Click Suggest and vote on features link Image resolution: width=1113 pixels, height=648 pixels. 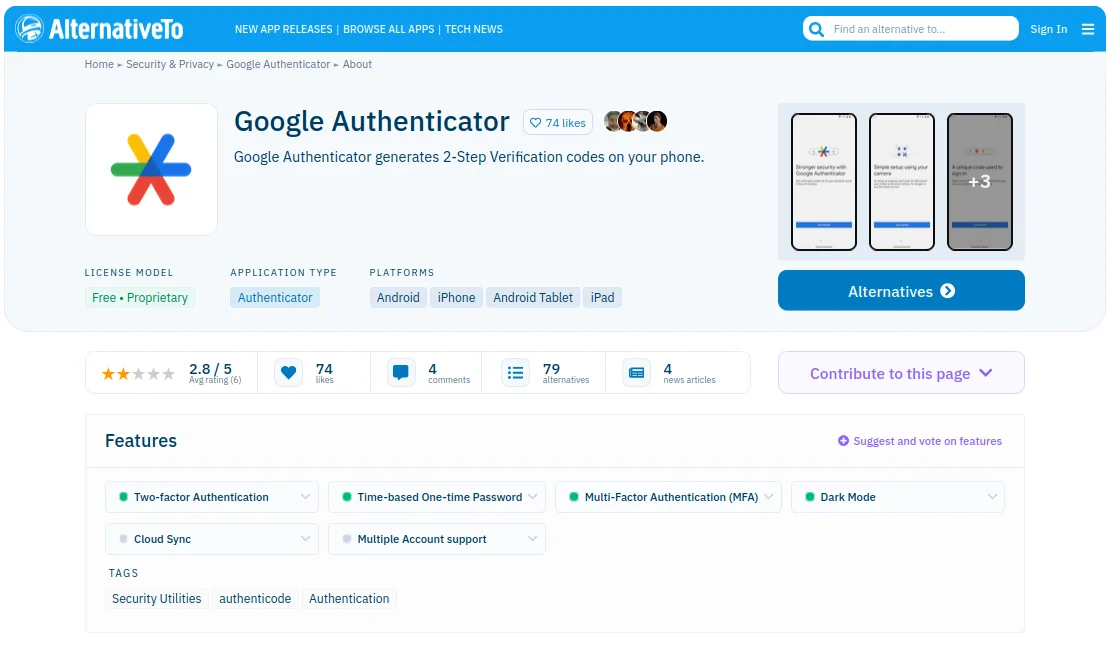[920, 441]
